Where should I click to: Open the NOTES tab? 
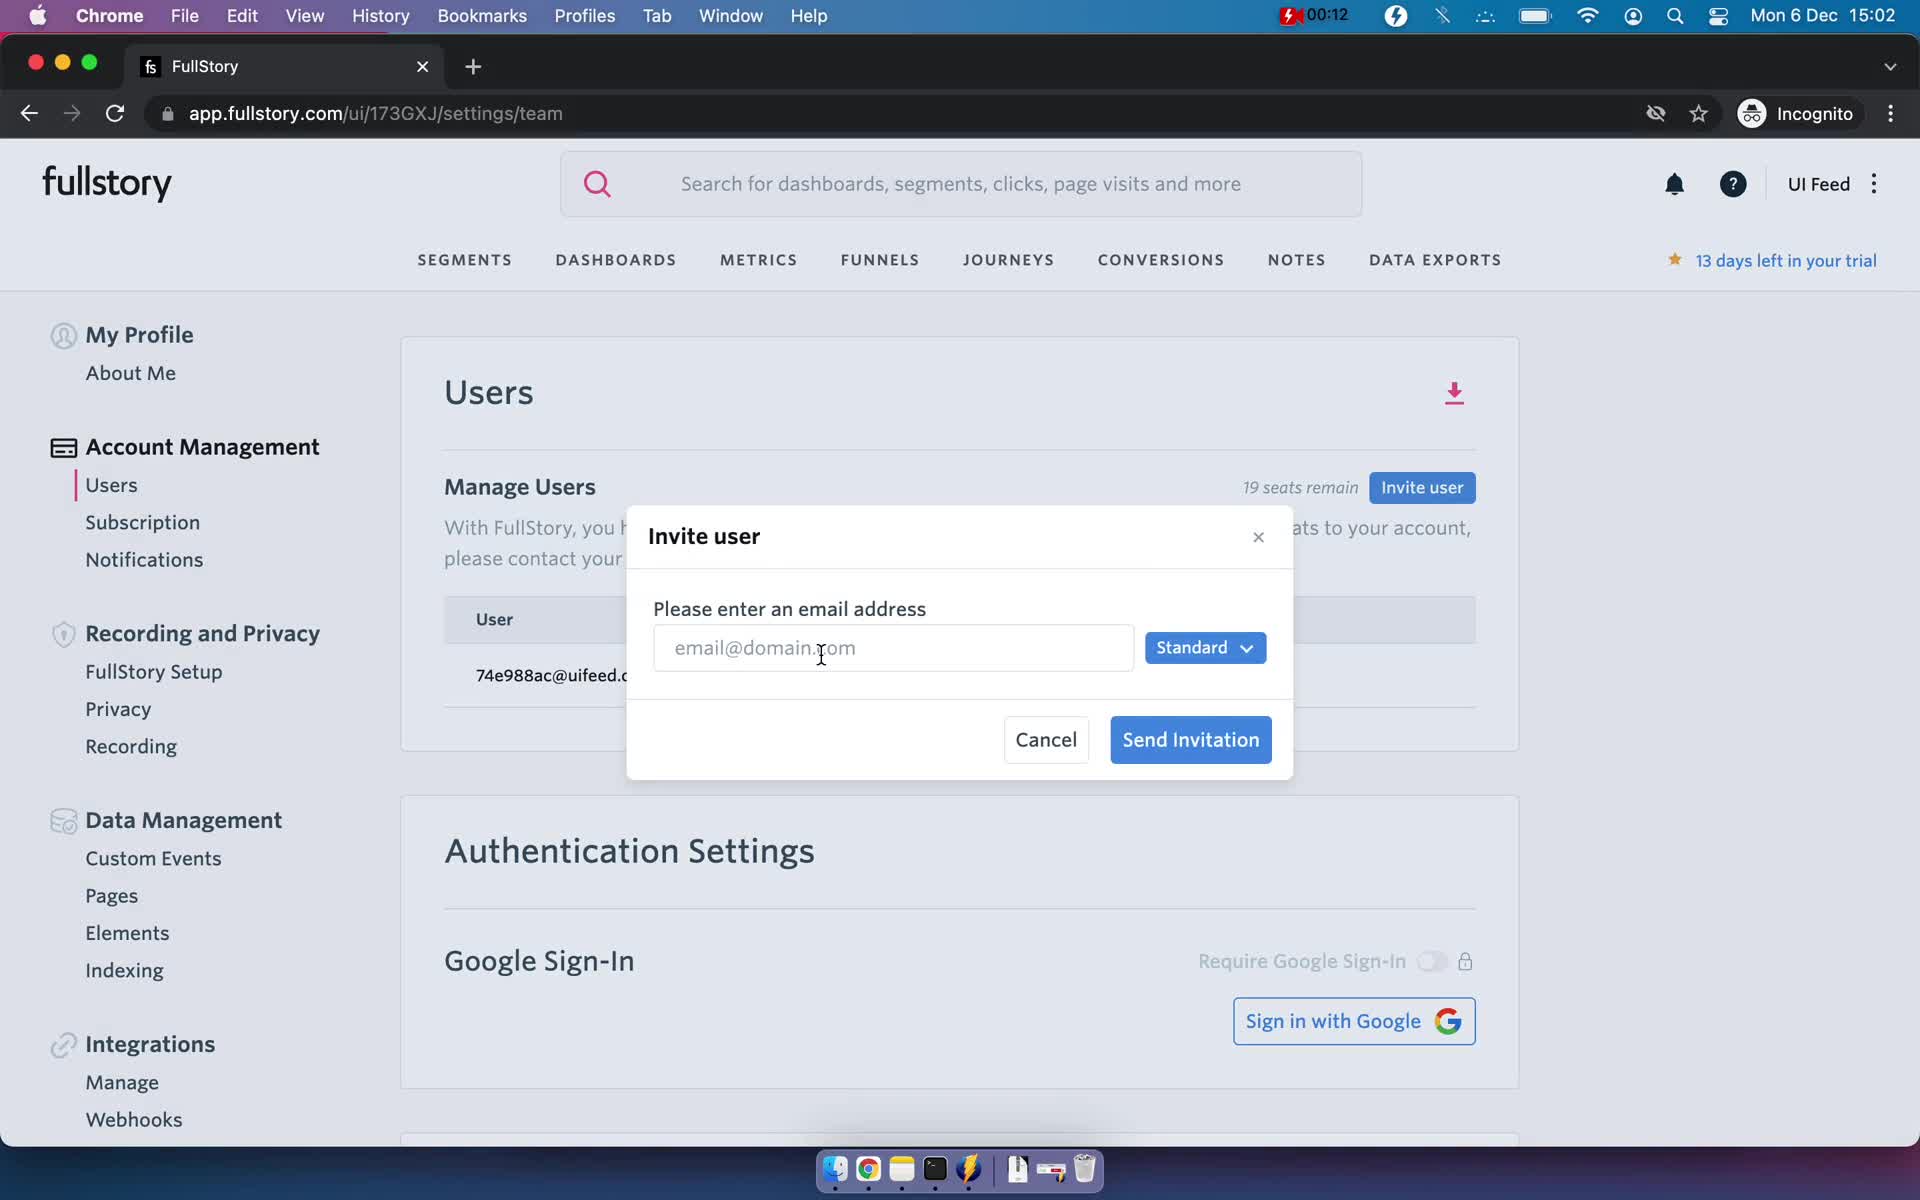pos(1296,260)
